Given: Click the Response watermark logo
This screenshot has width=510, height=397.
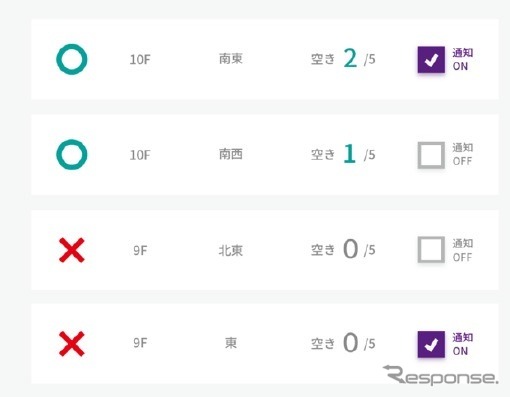Looking at the screenshot, I should [441, 375].
